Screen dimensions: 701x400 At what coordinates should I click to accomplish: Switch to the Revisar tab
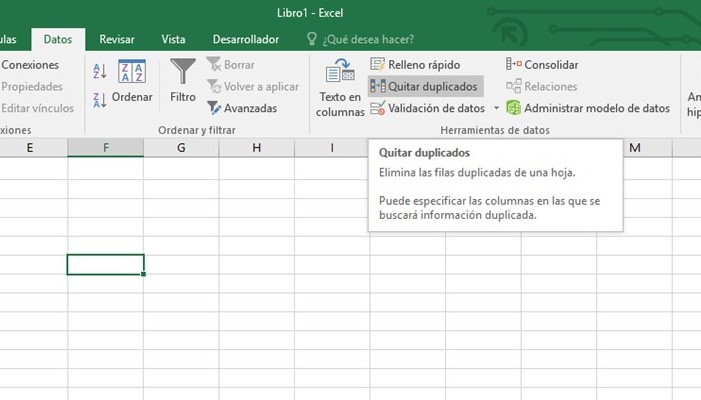[x=117, y=39]
